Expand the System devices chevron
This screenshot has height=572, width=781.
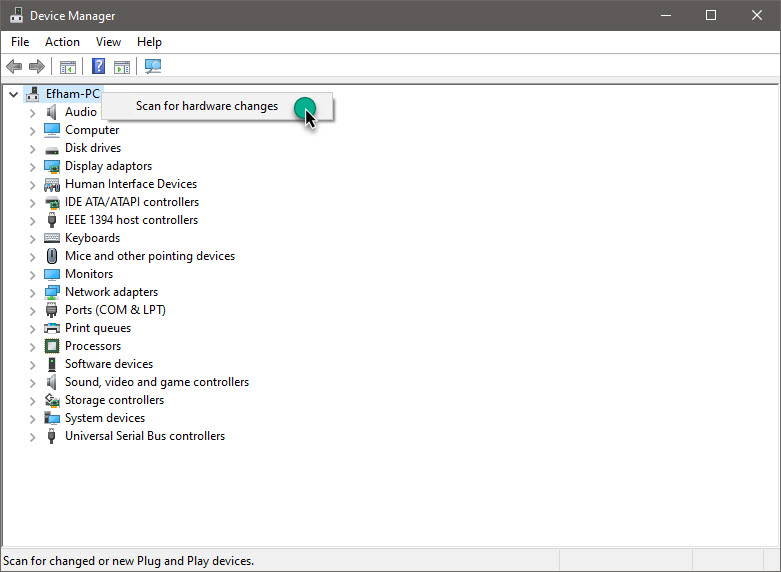point(32,419)
